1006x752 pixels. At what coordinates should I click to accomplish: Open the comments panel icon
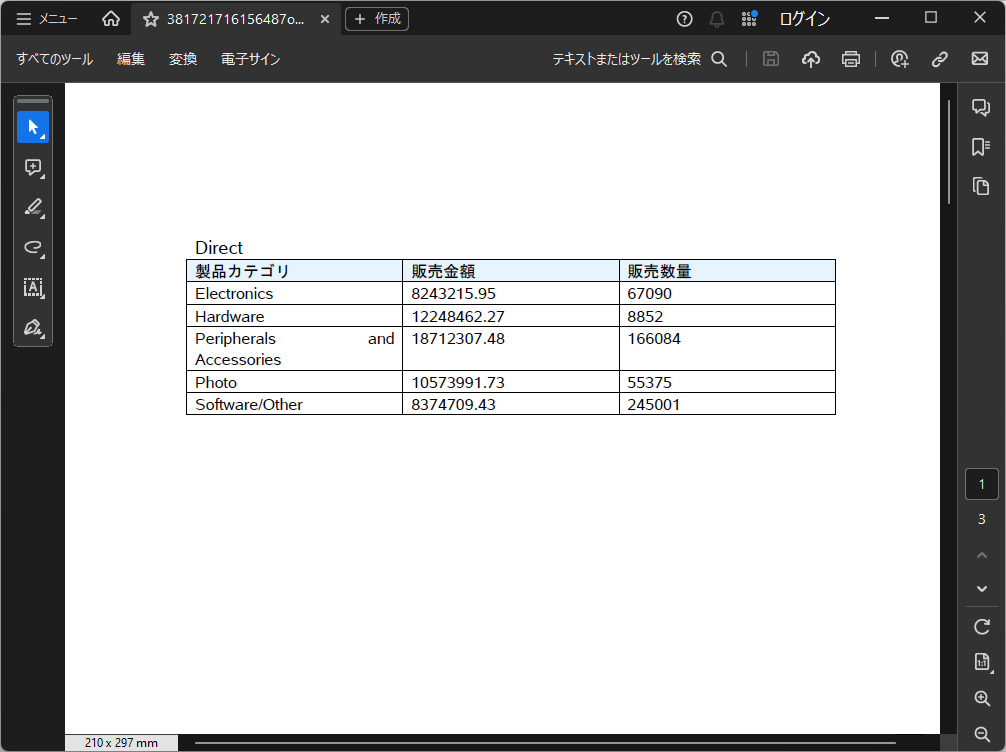point(980,107)
